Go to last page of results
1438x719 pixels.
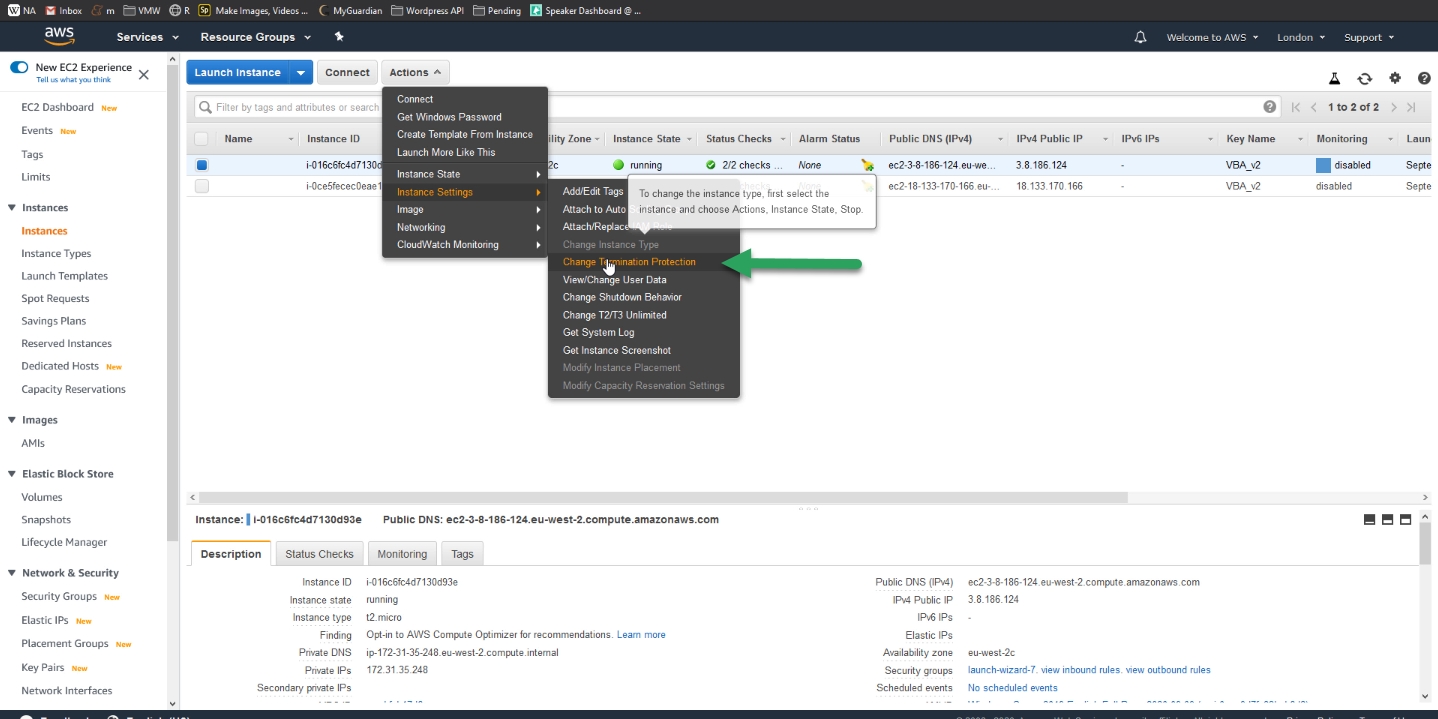pyautogui.click(x=1411, y=107)
